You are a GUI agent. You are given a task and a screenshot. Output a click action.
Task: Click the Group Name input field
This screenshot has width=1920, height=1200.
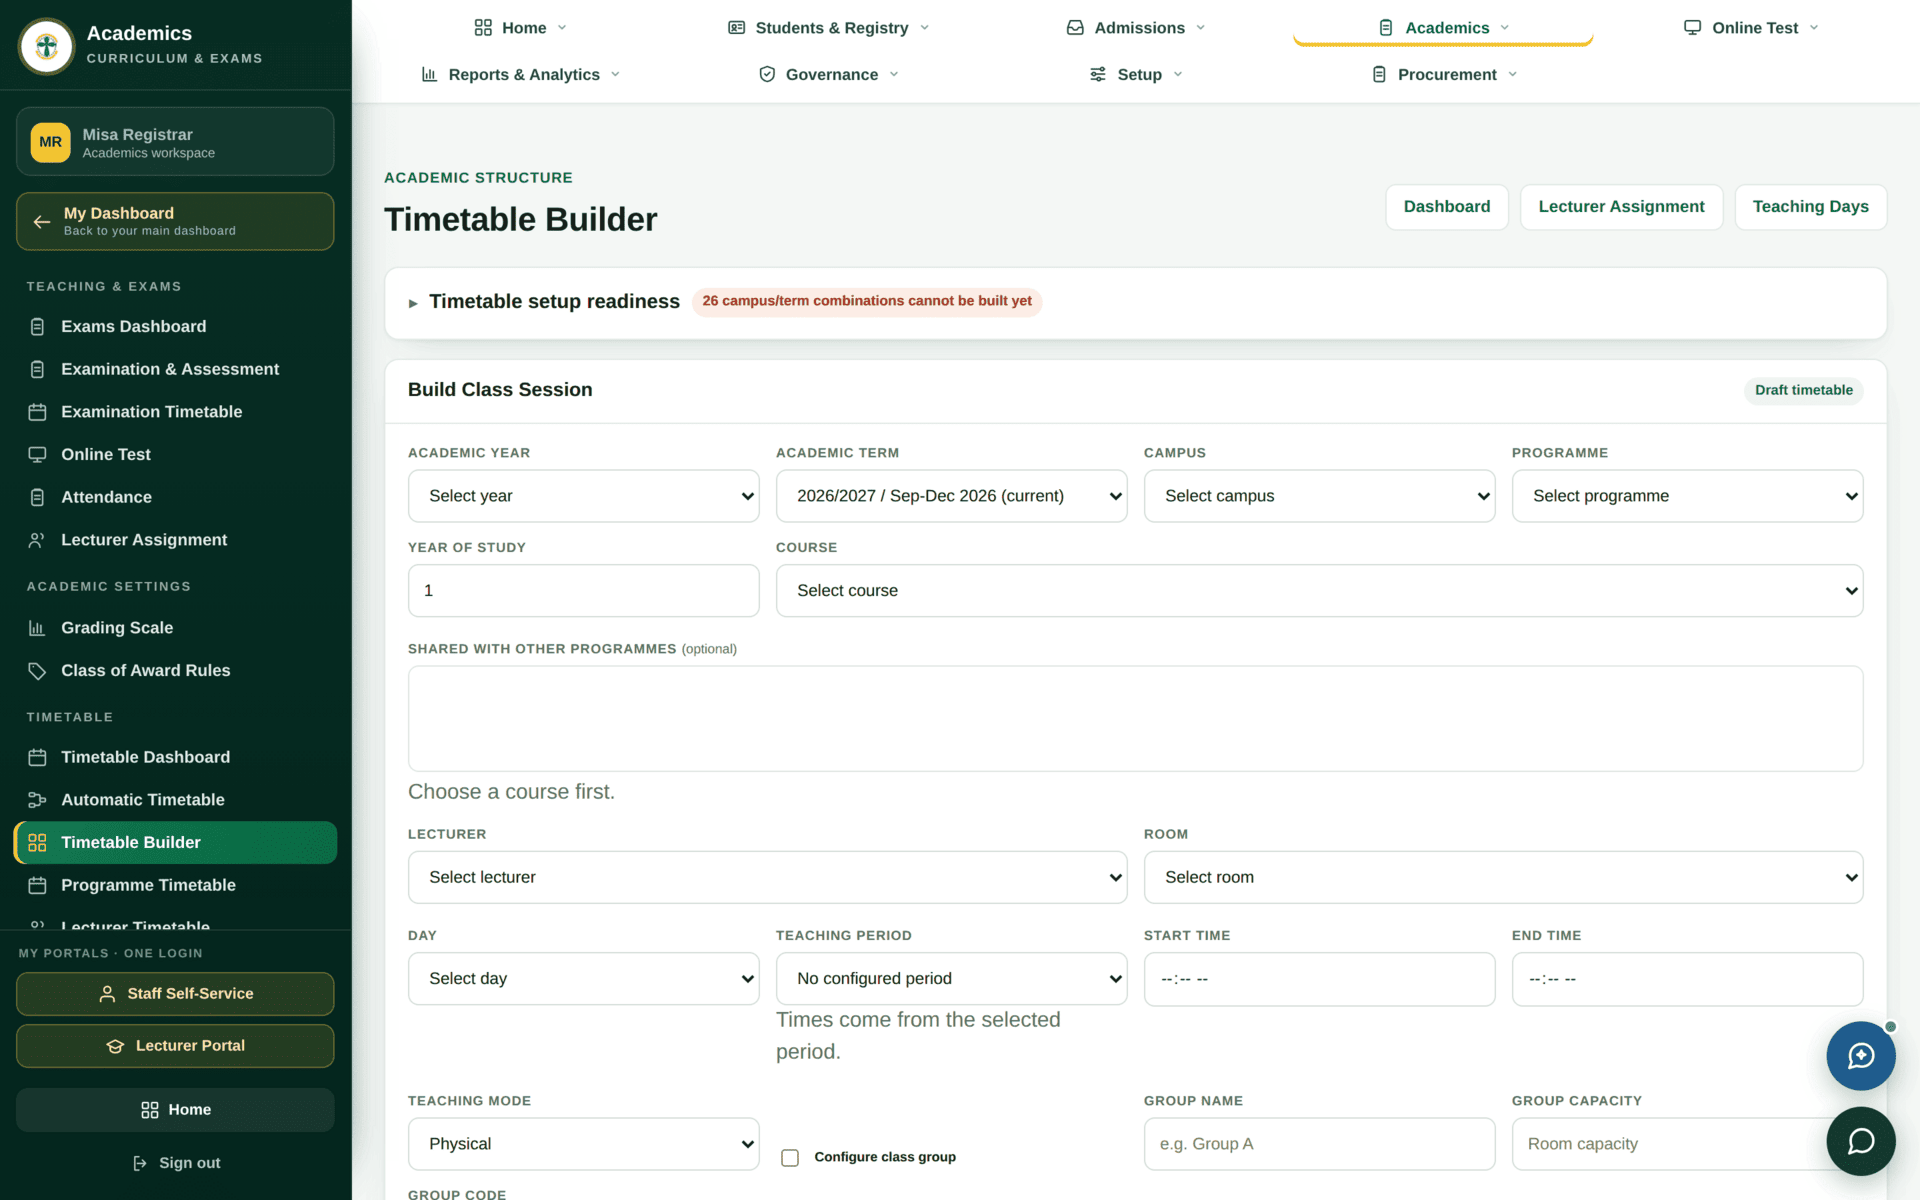[1319, 1144]
